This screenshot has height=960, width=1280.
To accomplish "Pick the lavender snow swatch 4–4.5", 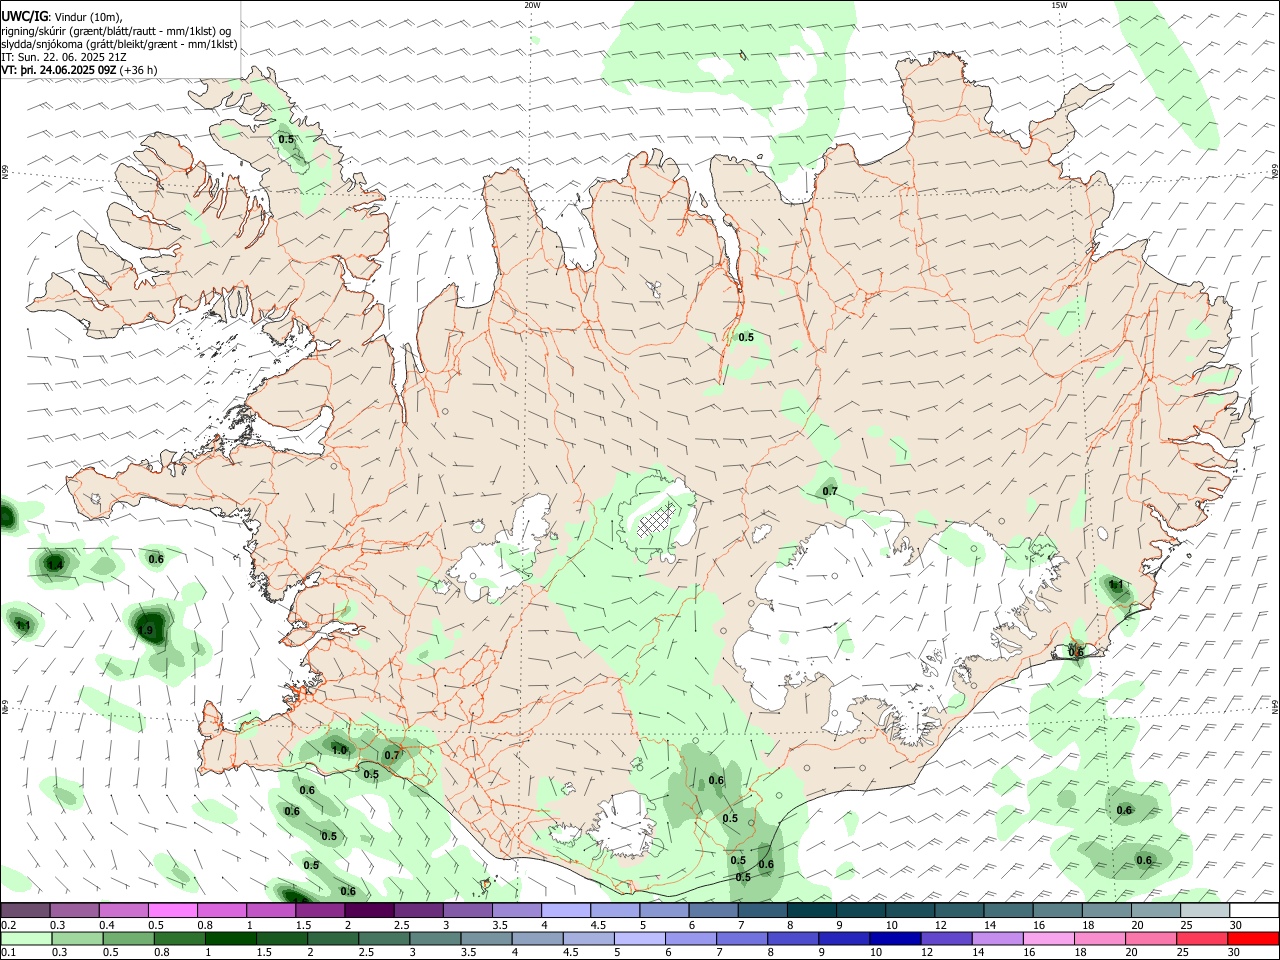I will click(565, 910).
